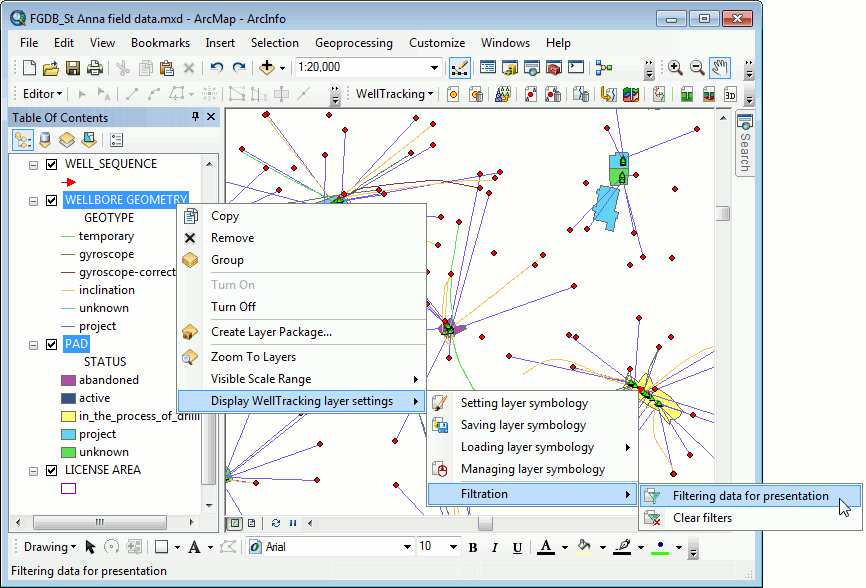
Task: Toggle the WELL_SEQUENCE layer checkbox
Action: pyautogui.click(x=52, y=165)
